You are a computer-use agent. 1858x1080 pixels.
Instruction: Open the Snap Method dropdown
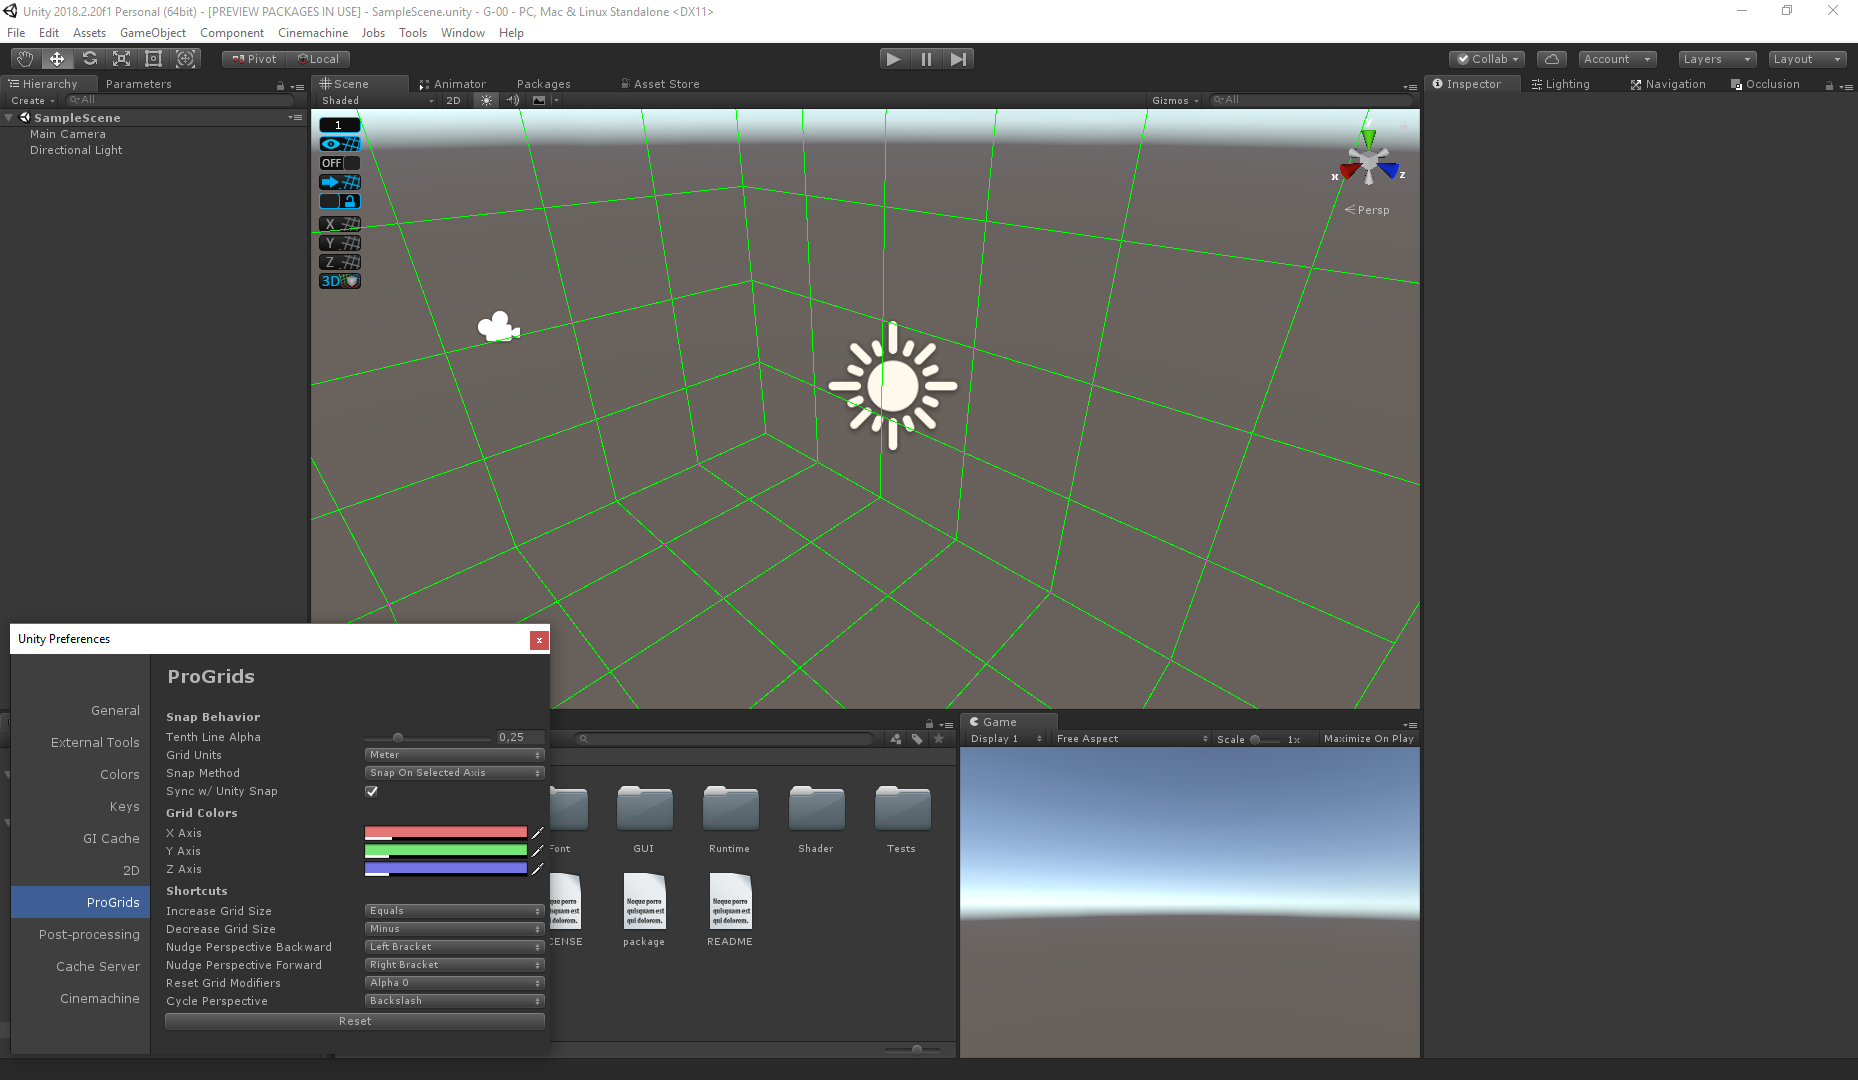[453, 772]
